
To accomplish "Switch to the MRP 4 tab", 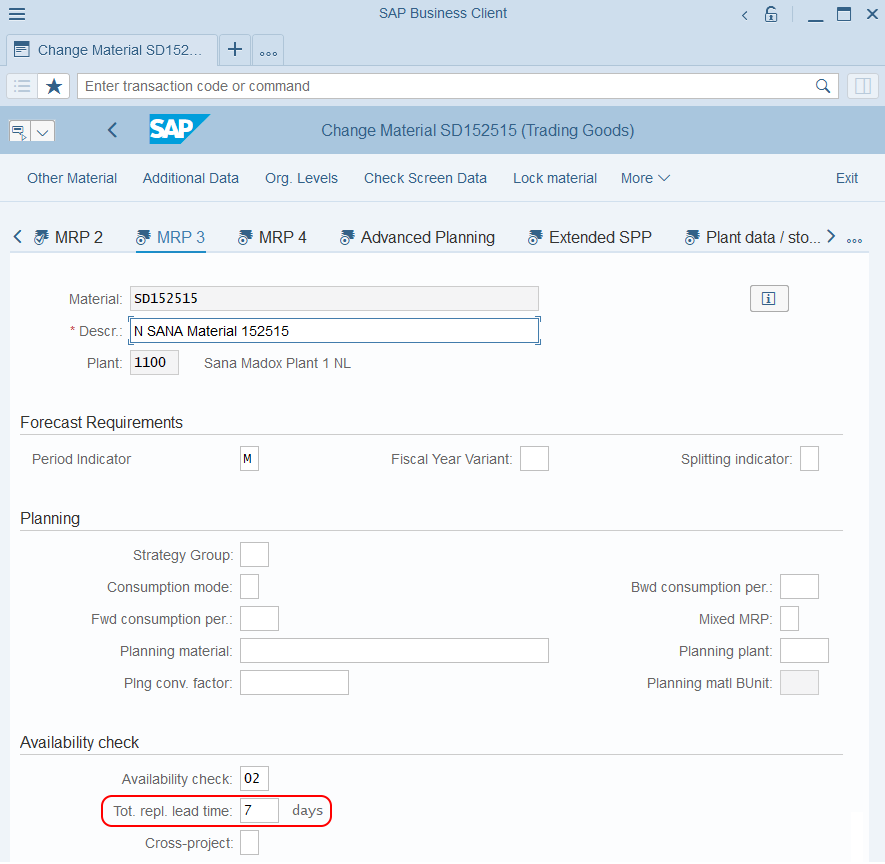I will click(272, 237).
